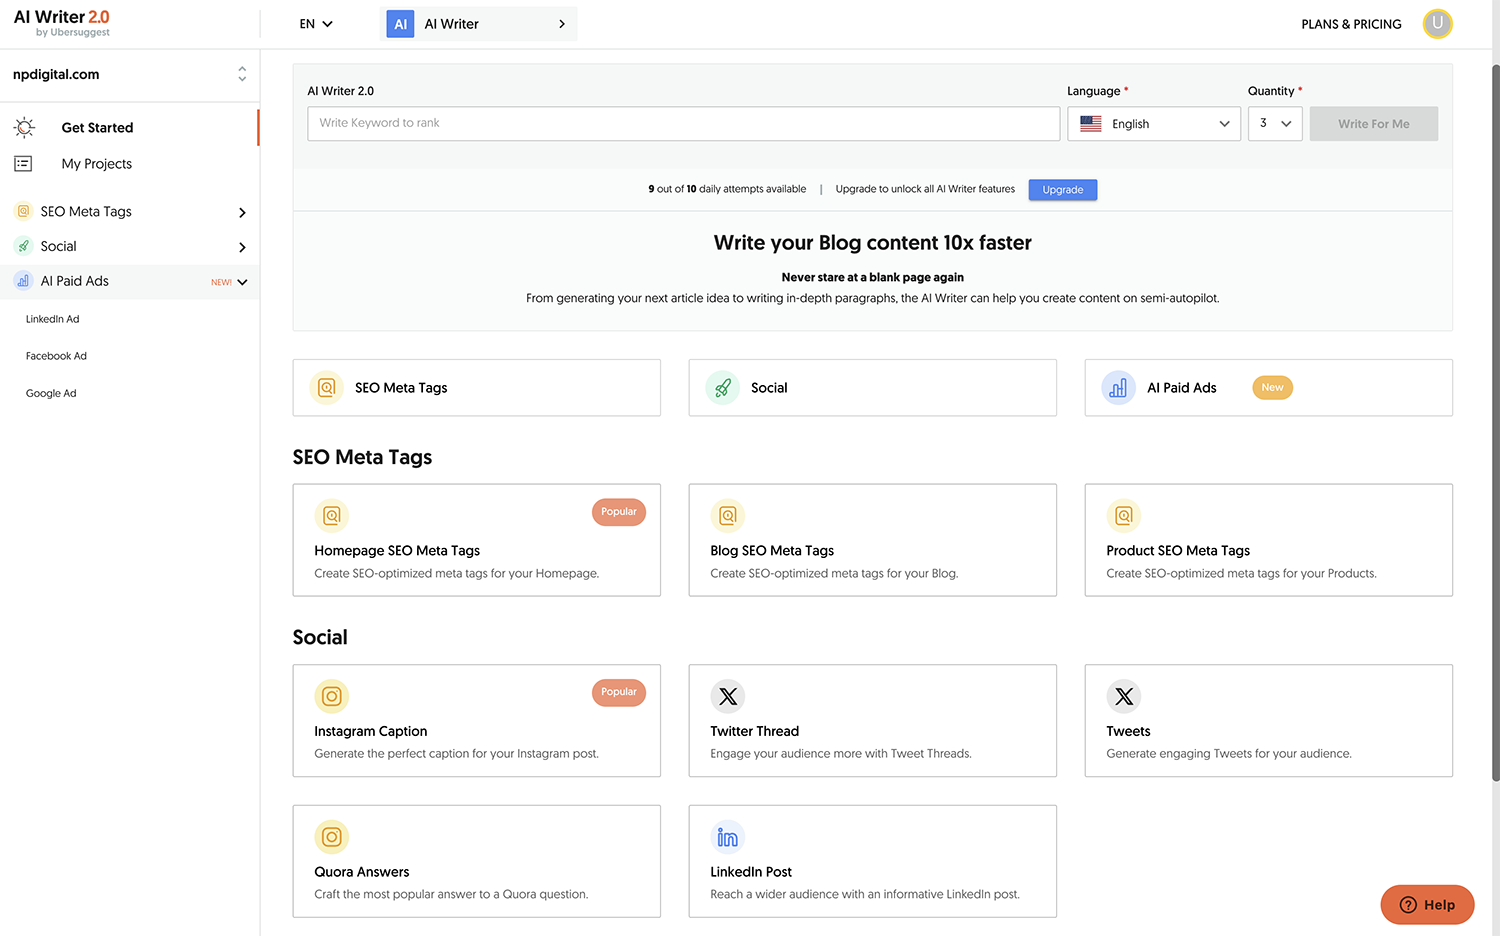The image size is (1500, 936).
Task: Open Twitter Thread title
Action: click(x=754, y=731)
